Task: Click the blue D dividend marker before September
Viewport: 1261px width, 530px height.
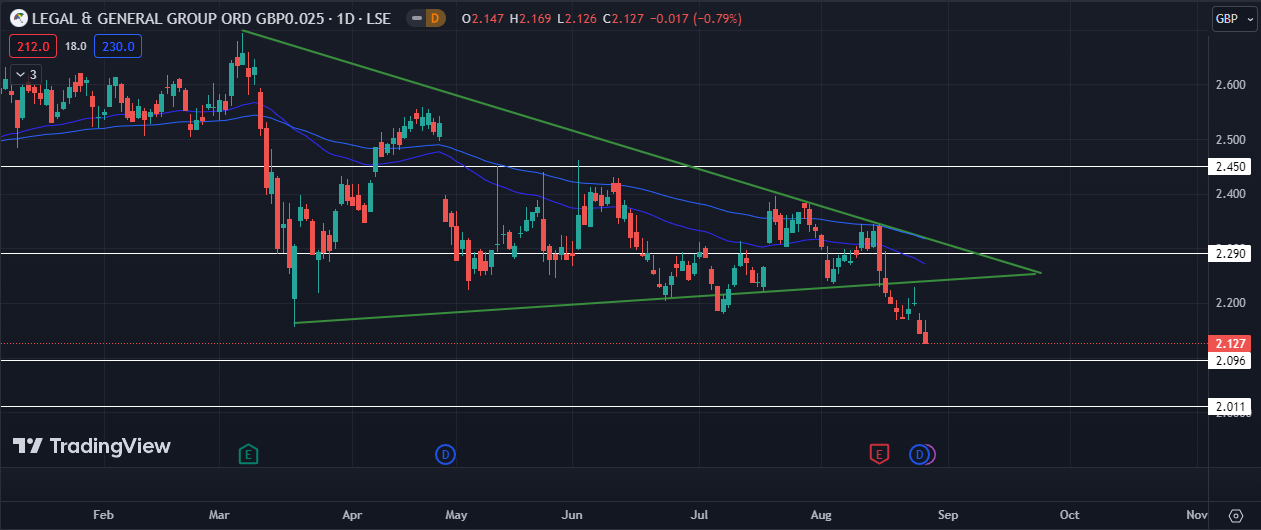Action: [919, 455]
